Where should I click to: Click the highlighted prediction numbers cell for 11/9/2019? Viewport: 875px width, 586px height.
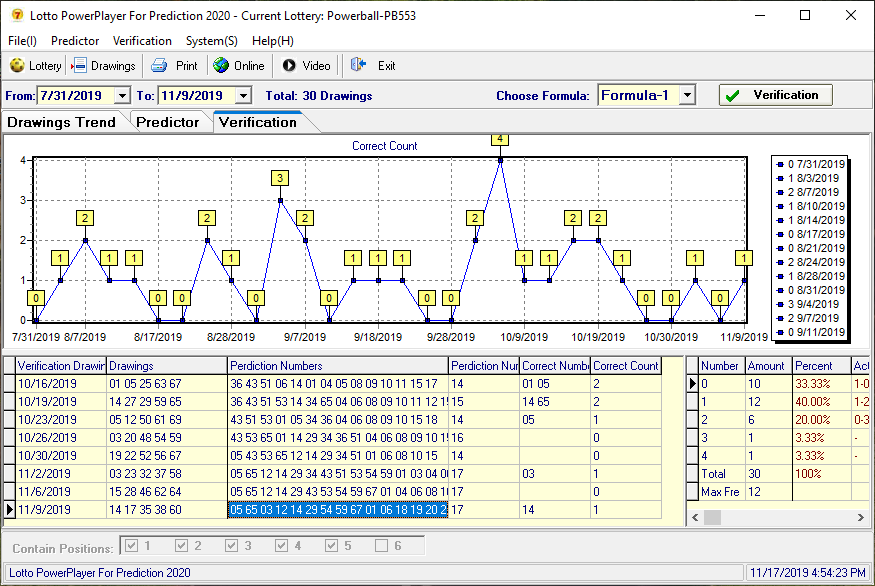click(x=338, y=510)
